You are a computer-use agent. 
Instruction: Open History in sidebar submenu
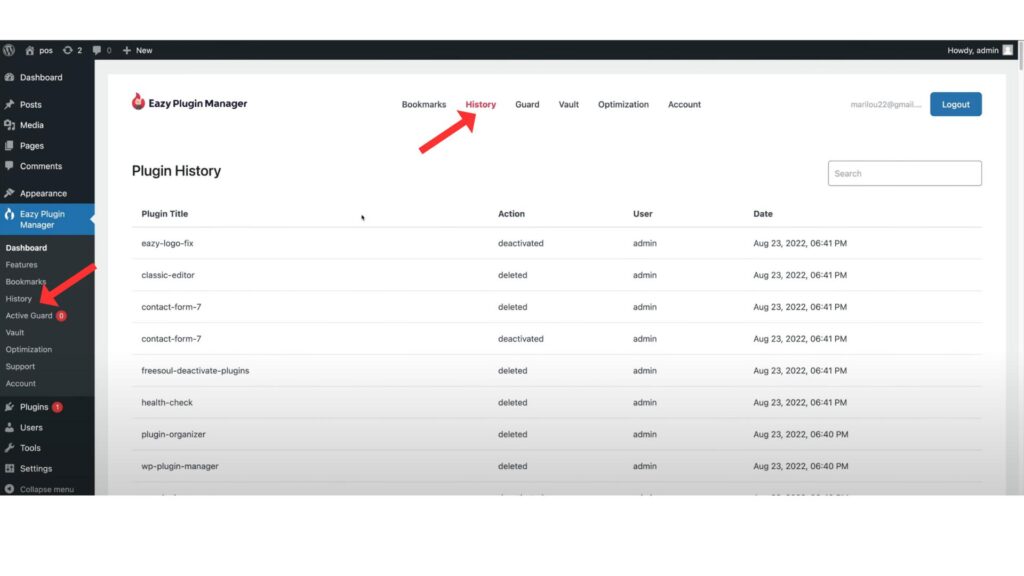tap(18, 298)
